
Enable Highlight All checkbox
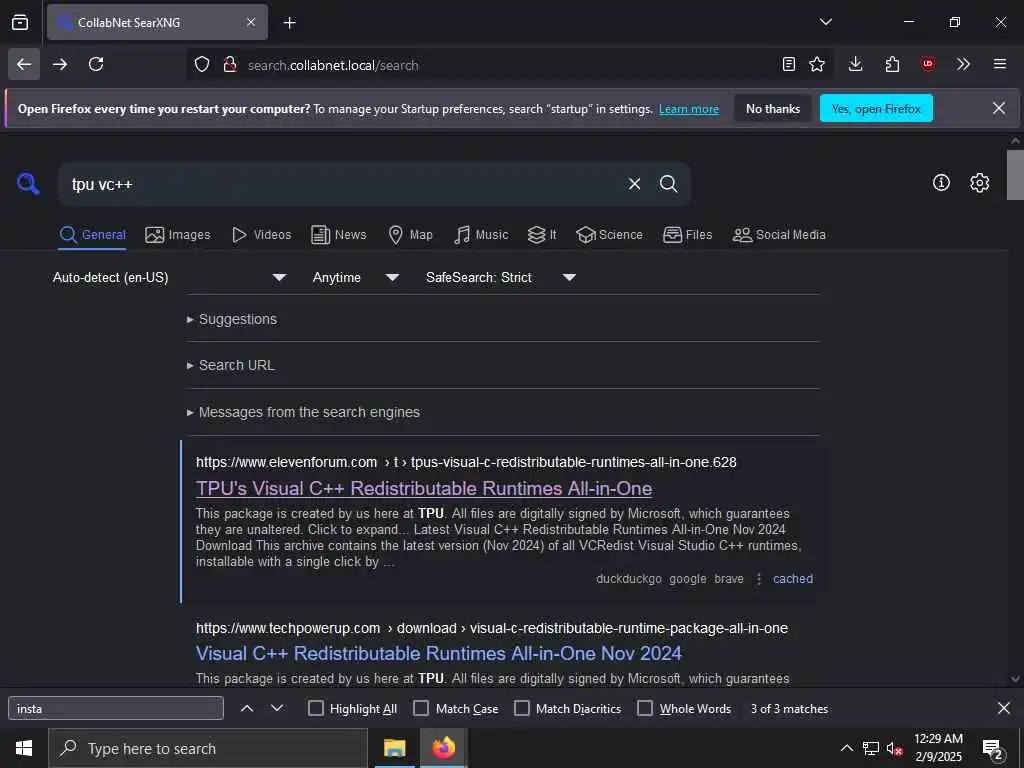pos(315,709)
